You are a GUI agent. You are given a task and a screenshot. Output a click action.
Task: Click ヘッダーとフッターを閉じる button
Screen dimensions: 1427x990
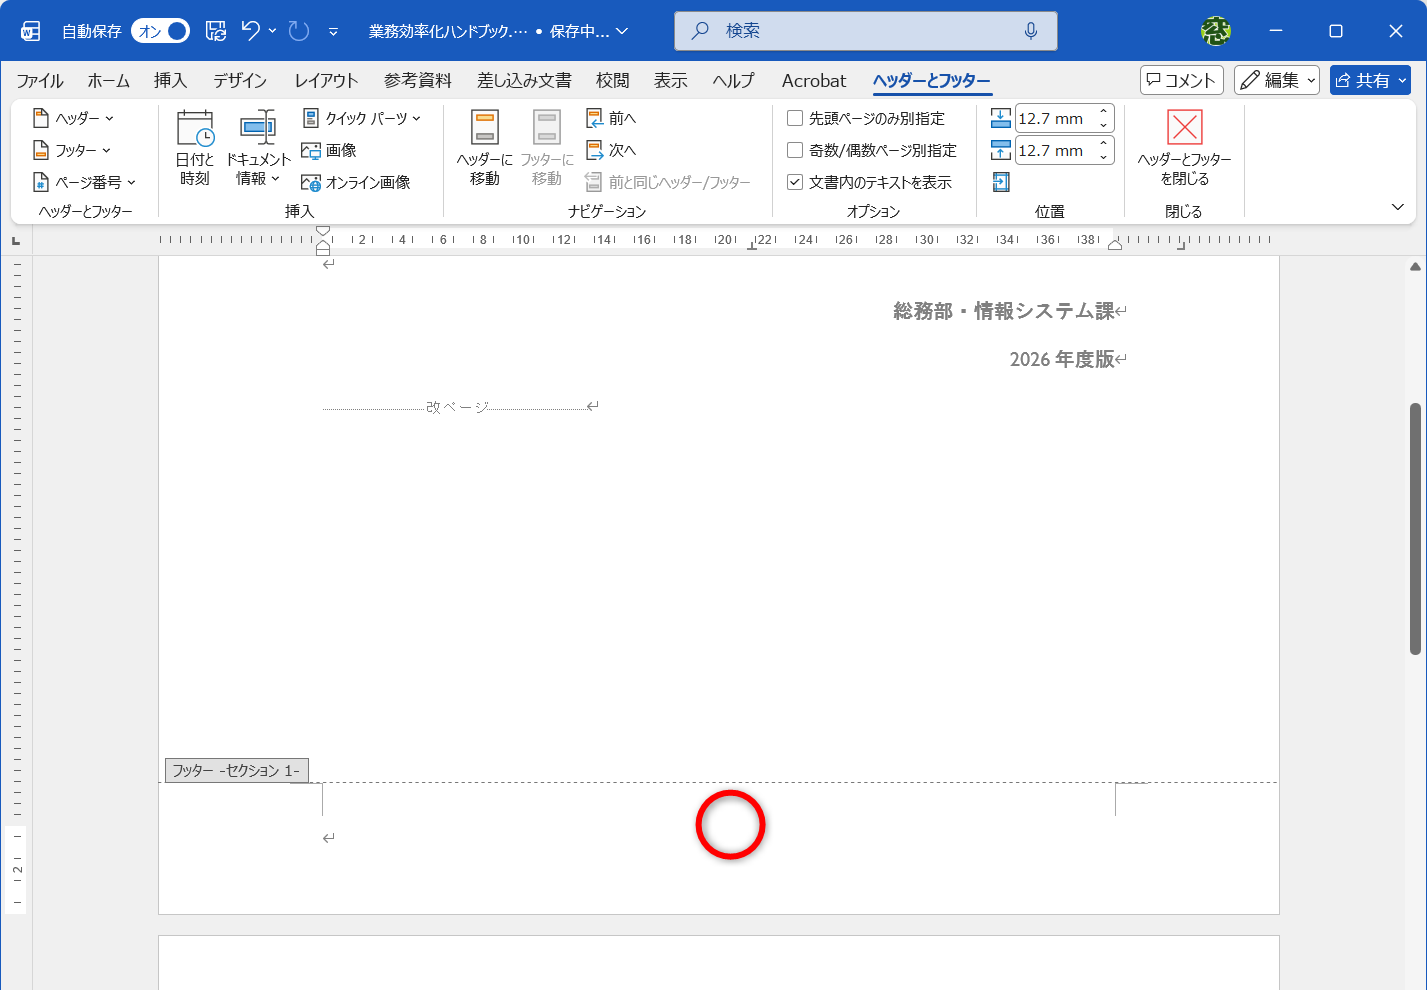click(x=1184, y=148)
